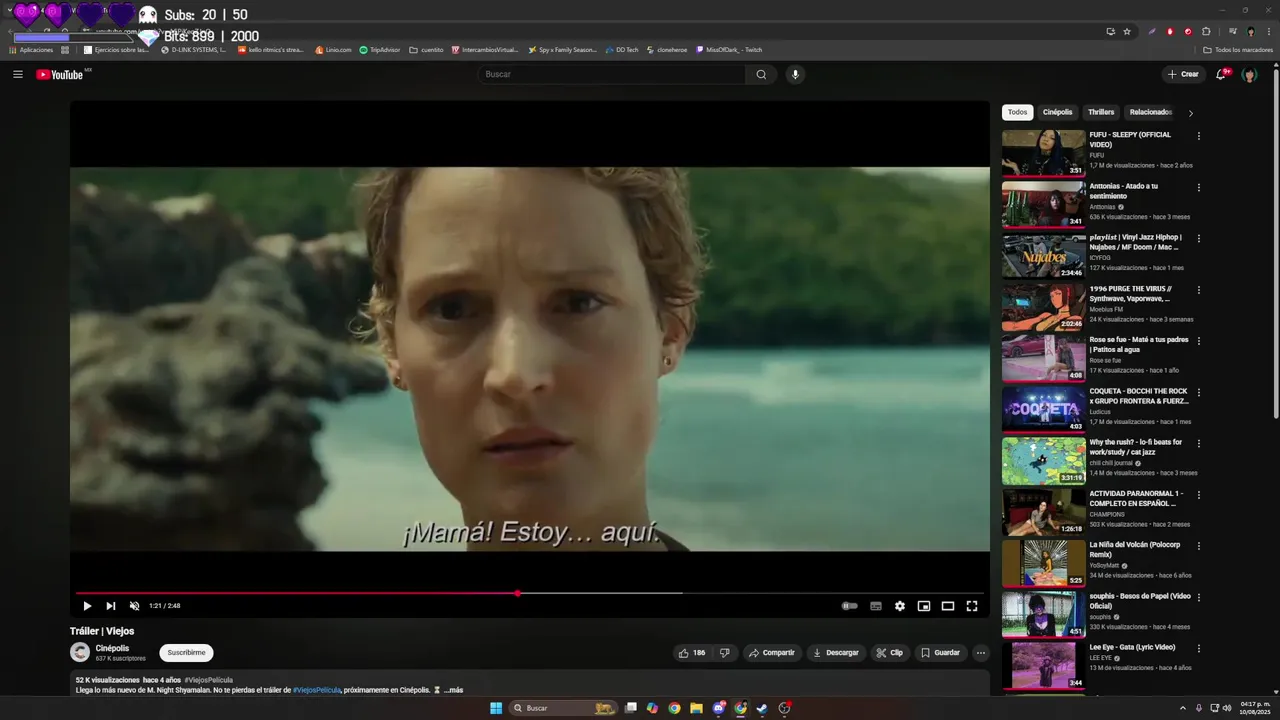Click the Buscar search input field

coord(611,74)
